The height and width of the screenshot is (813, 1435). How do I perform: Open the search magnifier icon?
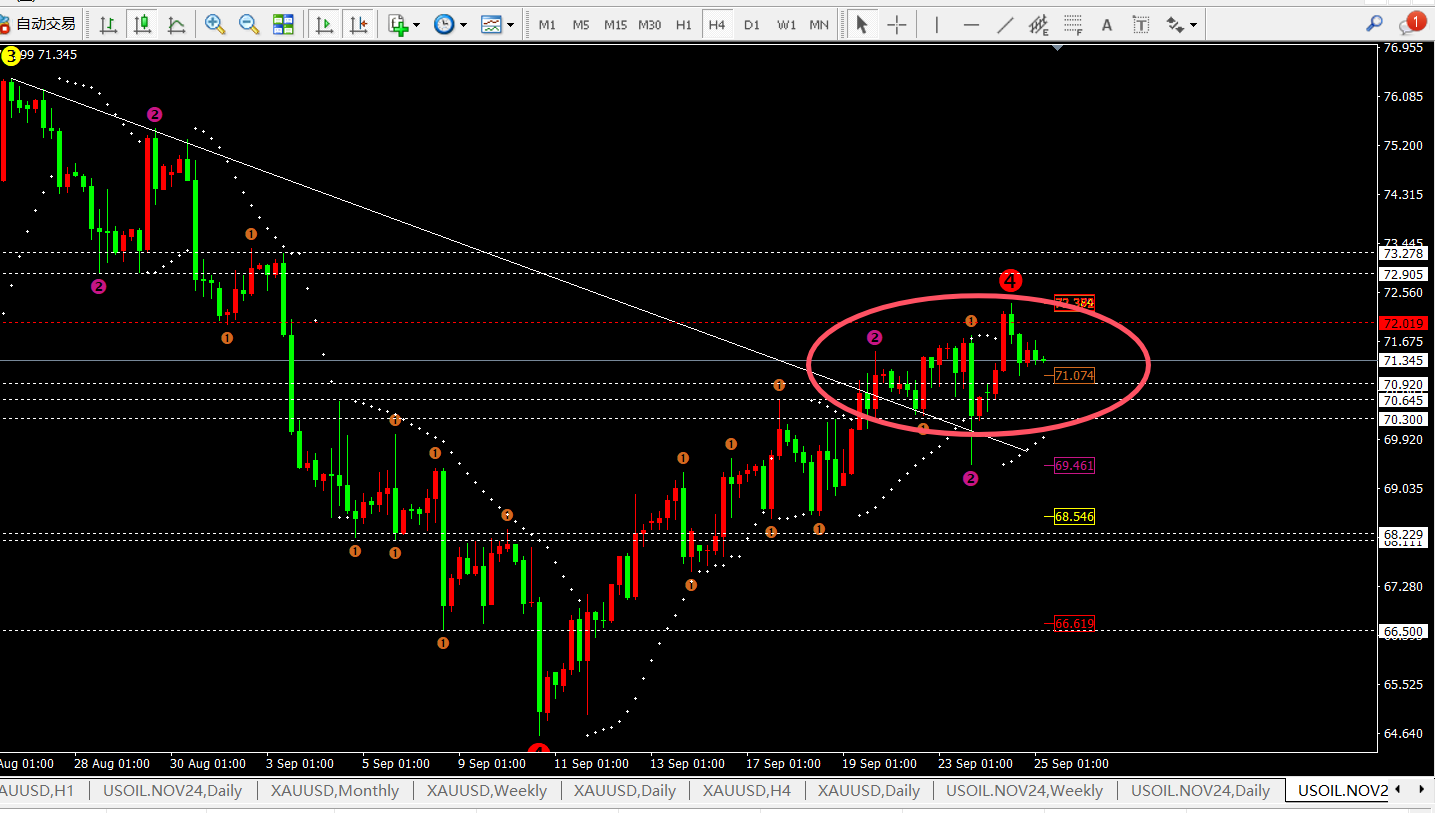[x=1376, y=24]
